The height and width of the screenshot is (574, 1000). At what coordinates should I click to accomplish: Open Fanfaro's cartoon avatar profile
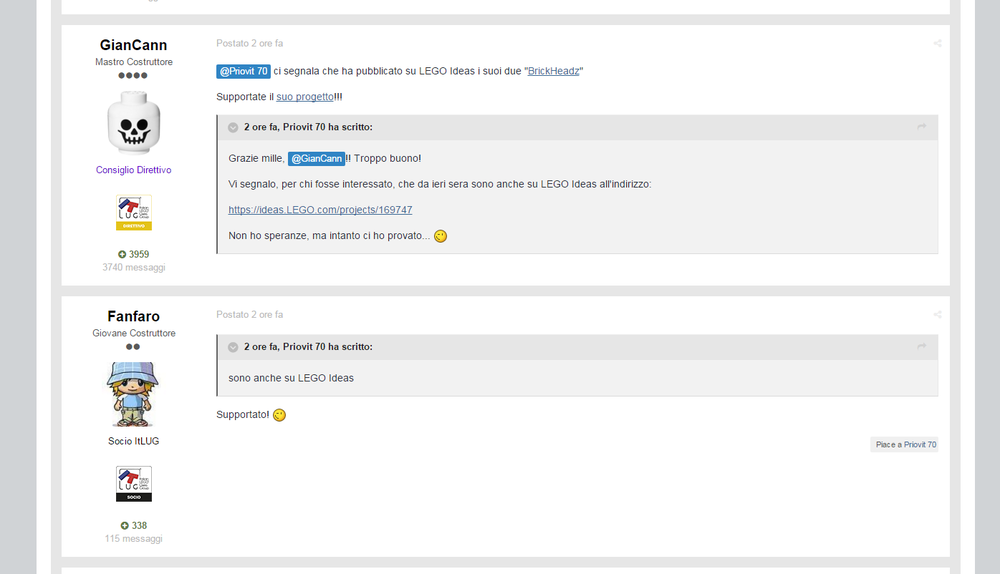133,394
